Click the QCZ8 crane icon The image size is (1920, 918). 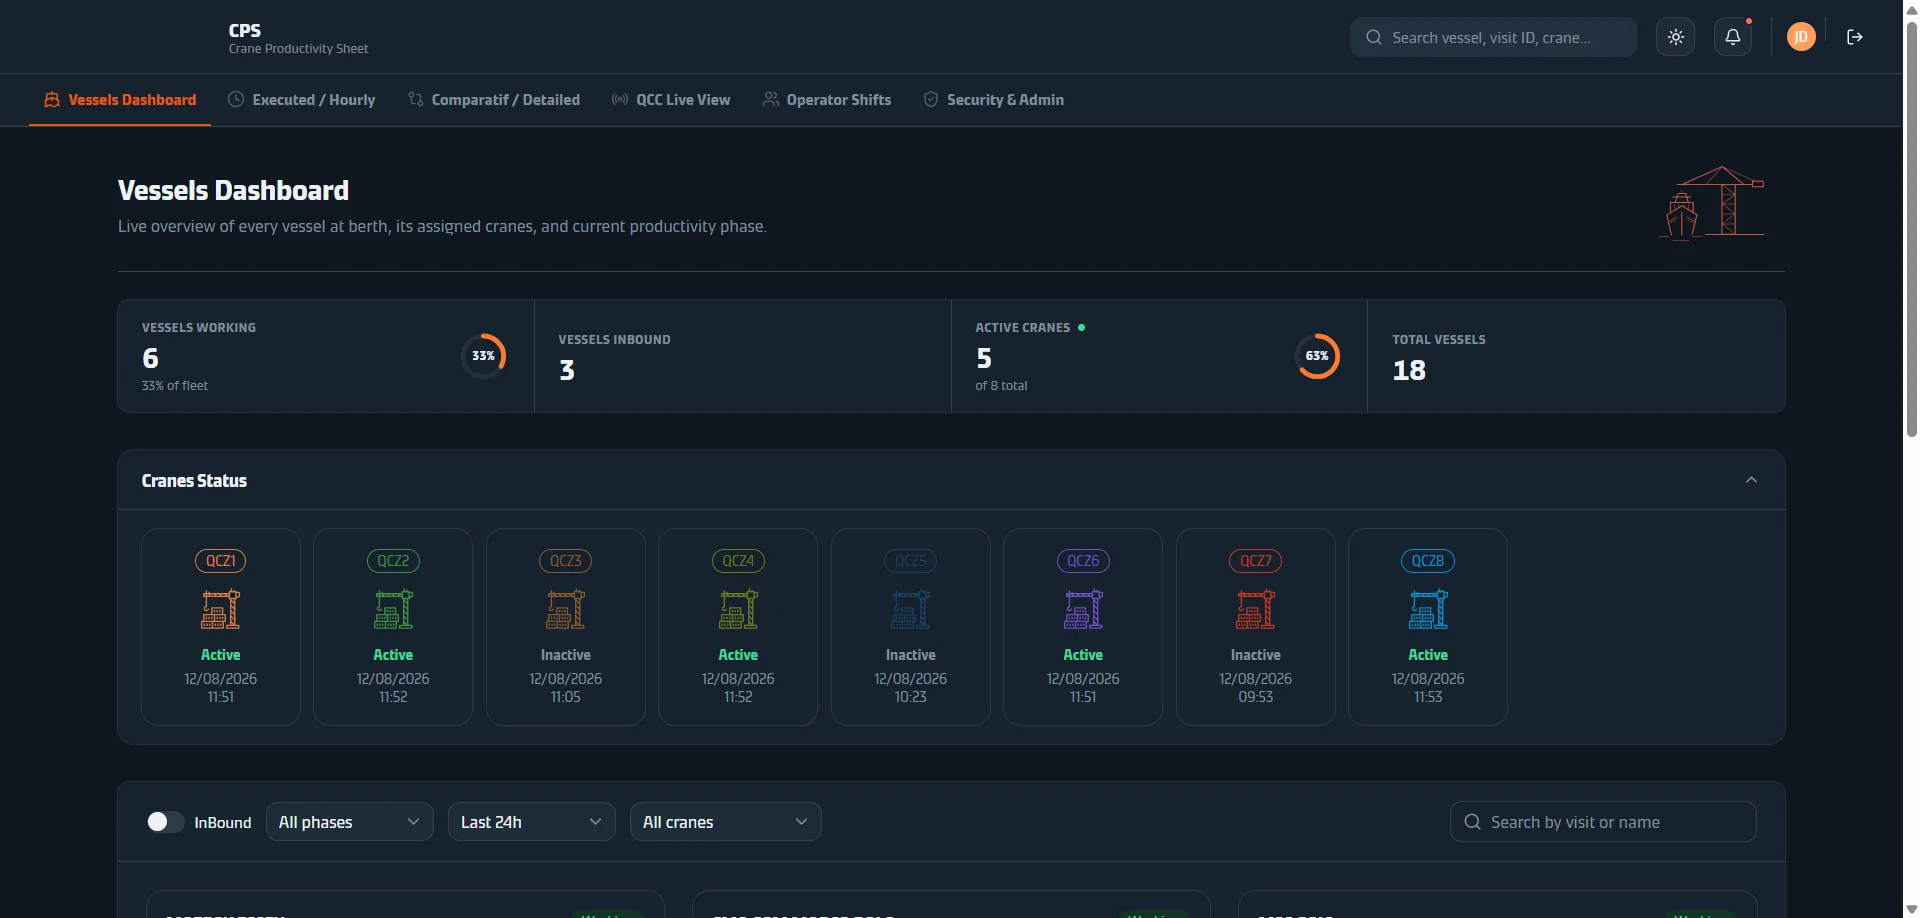coord(1428,609)
